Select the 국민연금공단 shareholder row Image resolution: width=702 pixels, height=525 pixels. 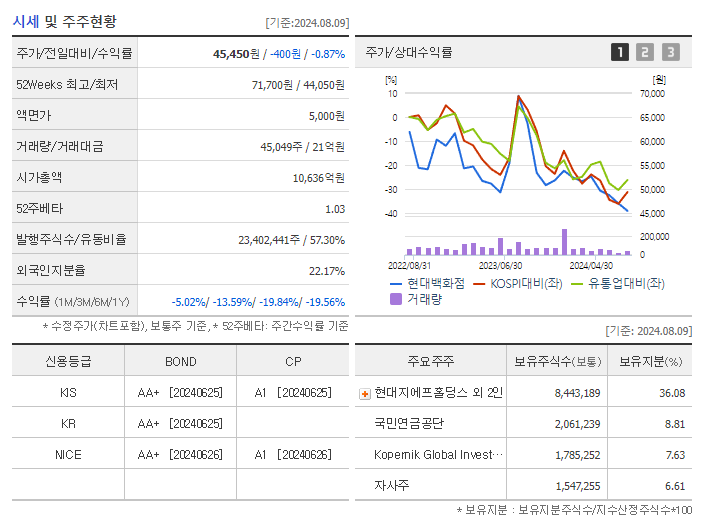[523, 423]
